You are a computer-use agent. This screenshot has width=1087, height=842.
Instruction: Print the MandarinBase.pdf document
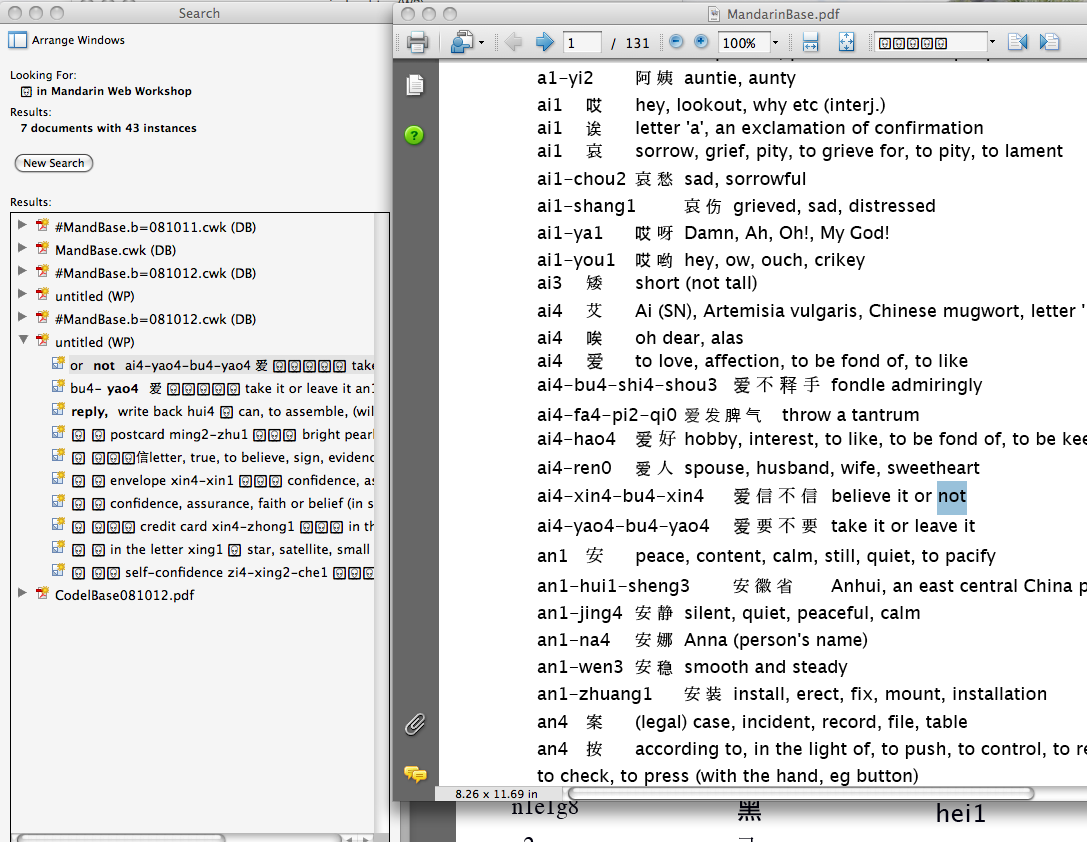point(417,43)
